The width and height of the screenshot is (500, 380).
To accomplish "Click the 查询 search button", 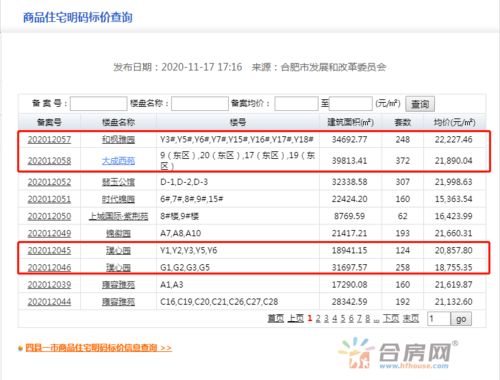I will [420, 104].
